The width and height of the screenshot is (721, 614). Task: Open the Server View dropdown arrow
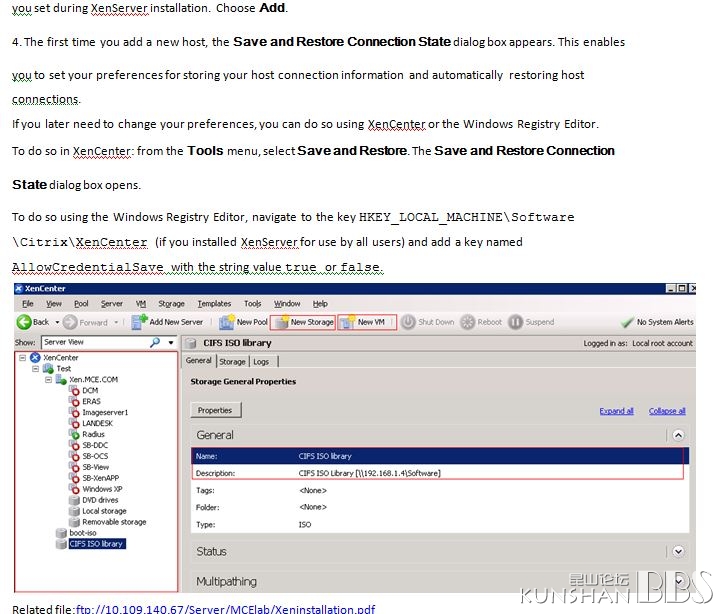tap(171, 343)
